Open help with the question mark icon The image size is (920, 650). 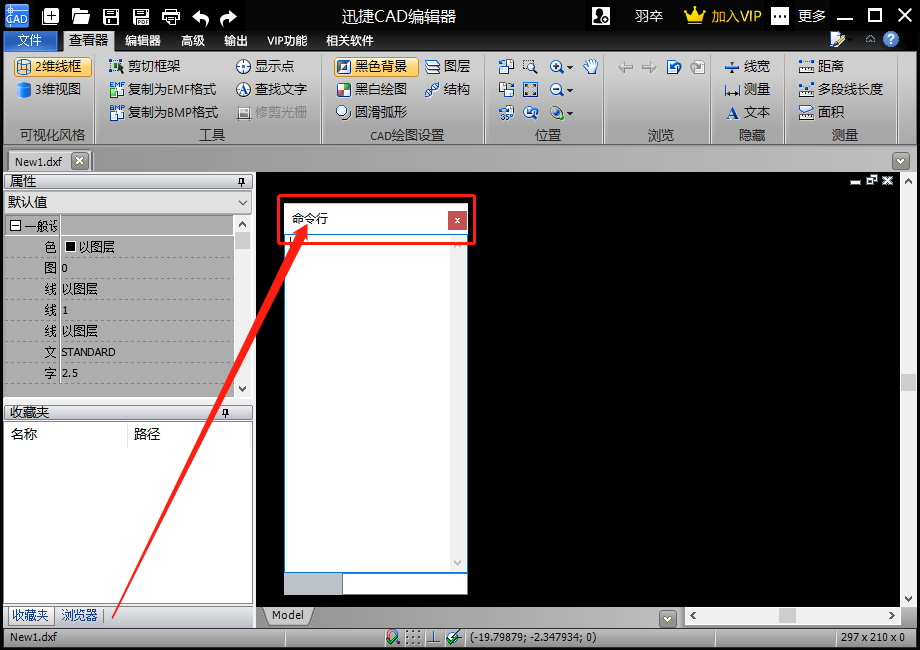pyautogui.click(x=891, y=39)
